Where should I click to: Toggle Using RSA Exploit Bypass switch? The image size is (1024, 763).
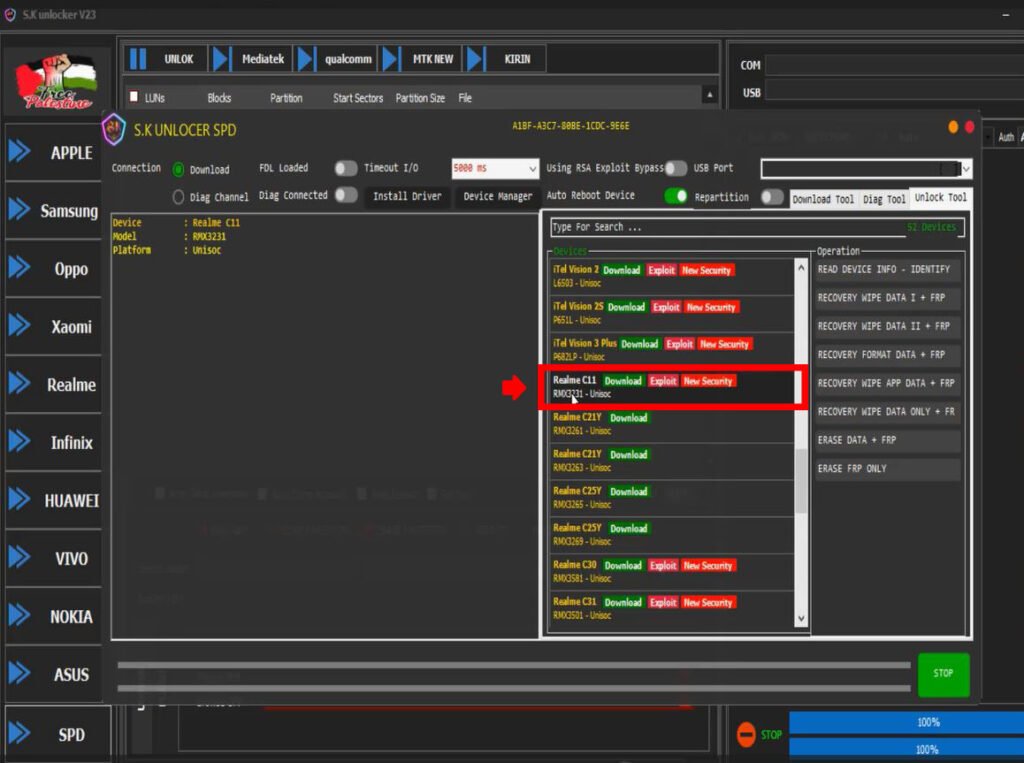coord(676,169)
